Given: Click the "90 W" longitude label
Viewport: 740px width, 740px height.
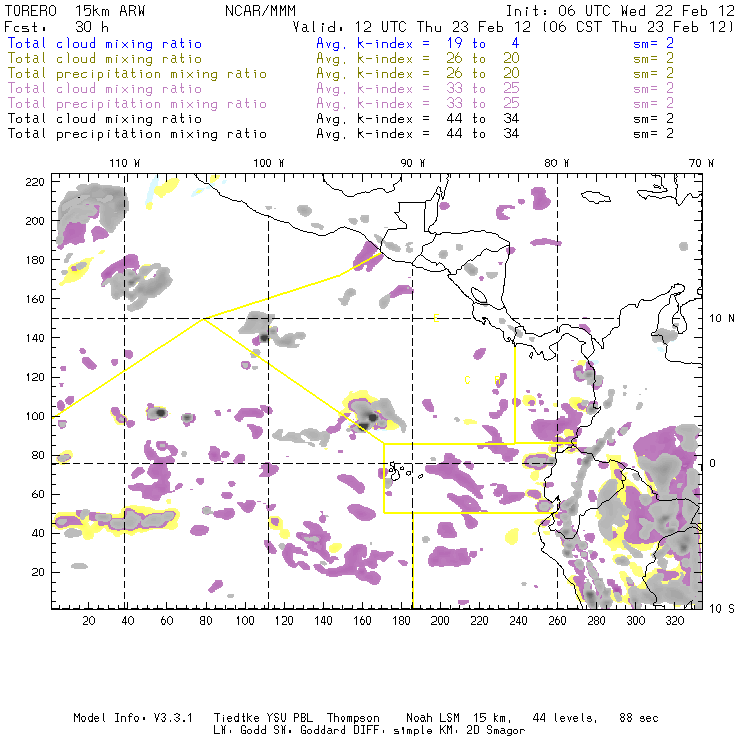Looking at the screenshot, I should (413, 163).
